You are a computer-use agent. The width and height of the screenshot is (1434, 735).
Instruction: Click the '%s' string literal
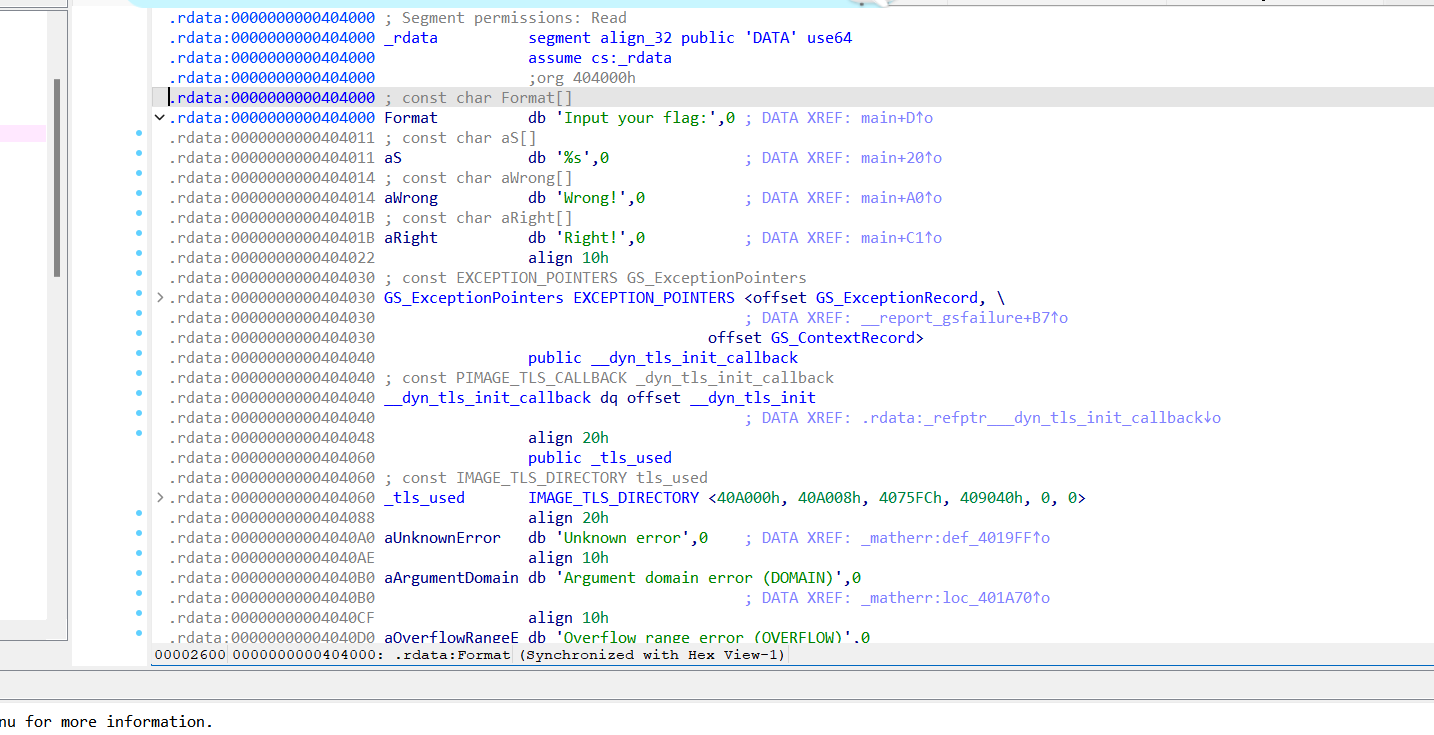click(x=573, y=158)
